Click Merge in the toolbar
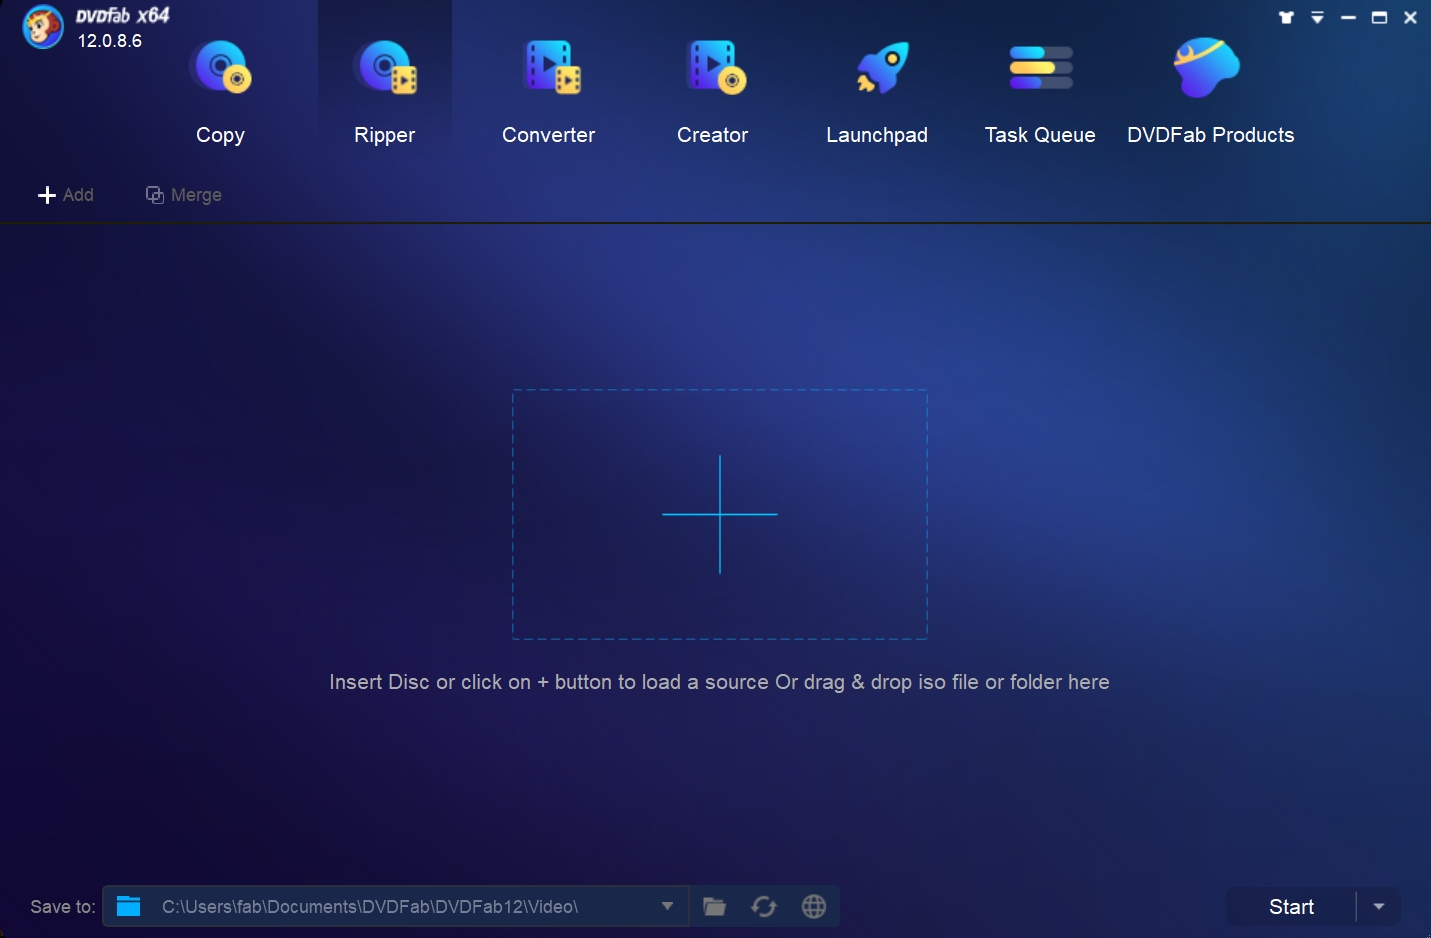 (184, 195)
